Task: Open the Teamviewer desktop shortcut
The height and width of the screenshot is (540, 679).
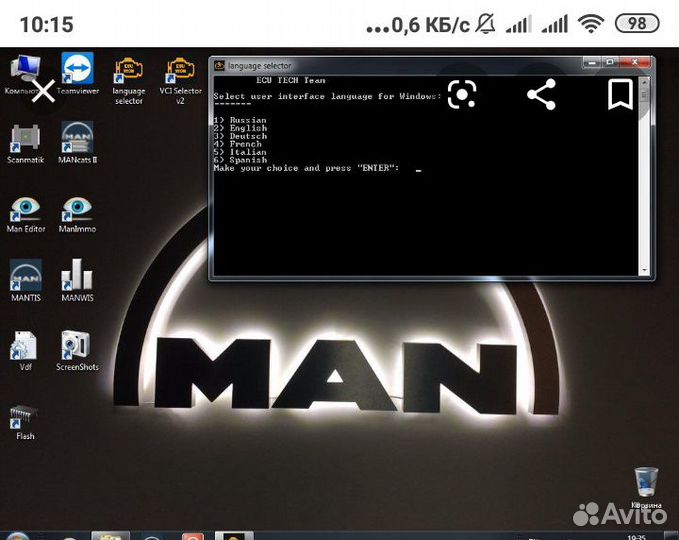Action: coord(77,74)
